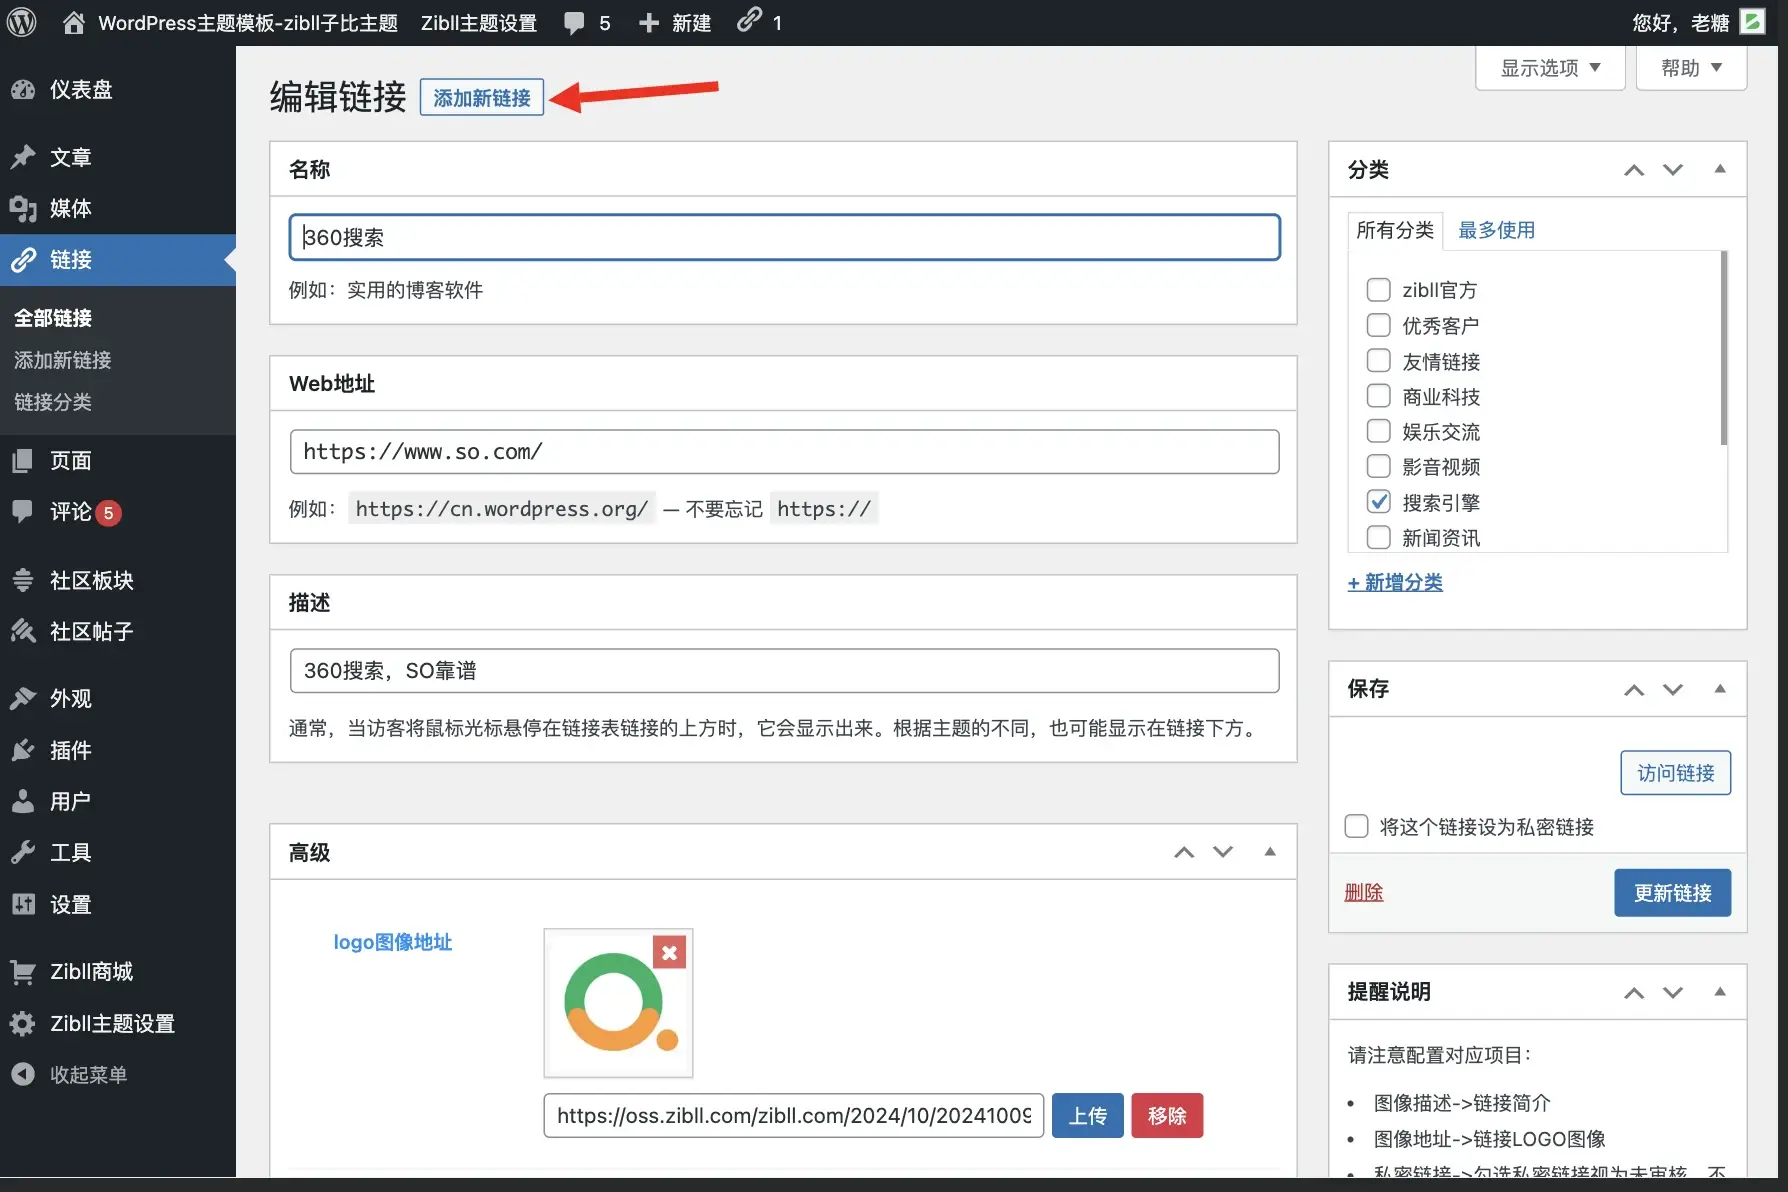Click the 添加新链接 button beside title
This screenshot has height=1192, width=1788.
click(x=482, y=98)
